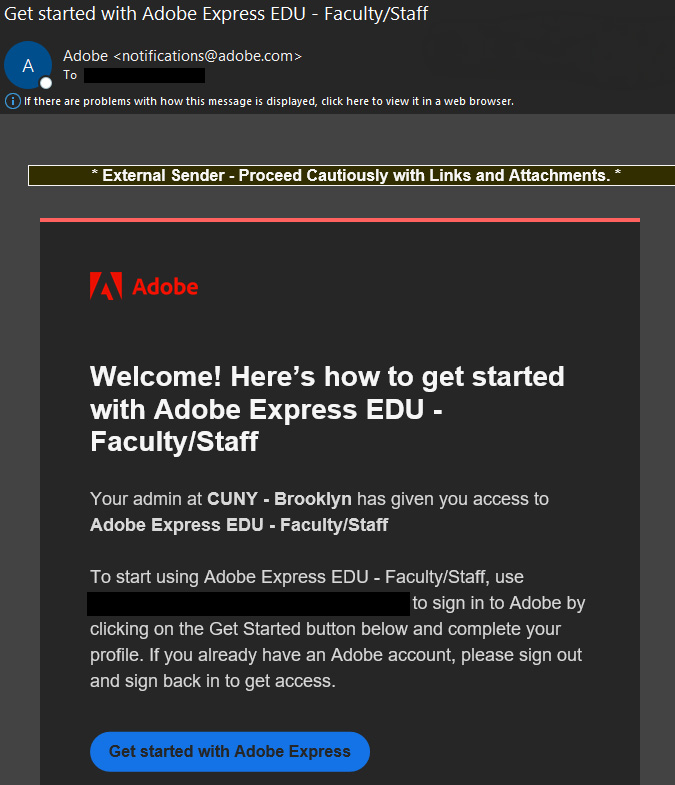
Task: Click the info icon beside display-problems message
Action: (x=12, y=101)
